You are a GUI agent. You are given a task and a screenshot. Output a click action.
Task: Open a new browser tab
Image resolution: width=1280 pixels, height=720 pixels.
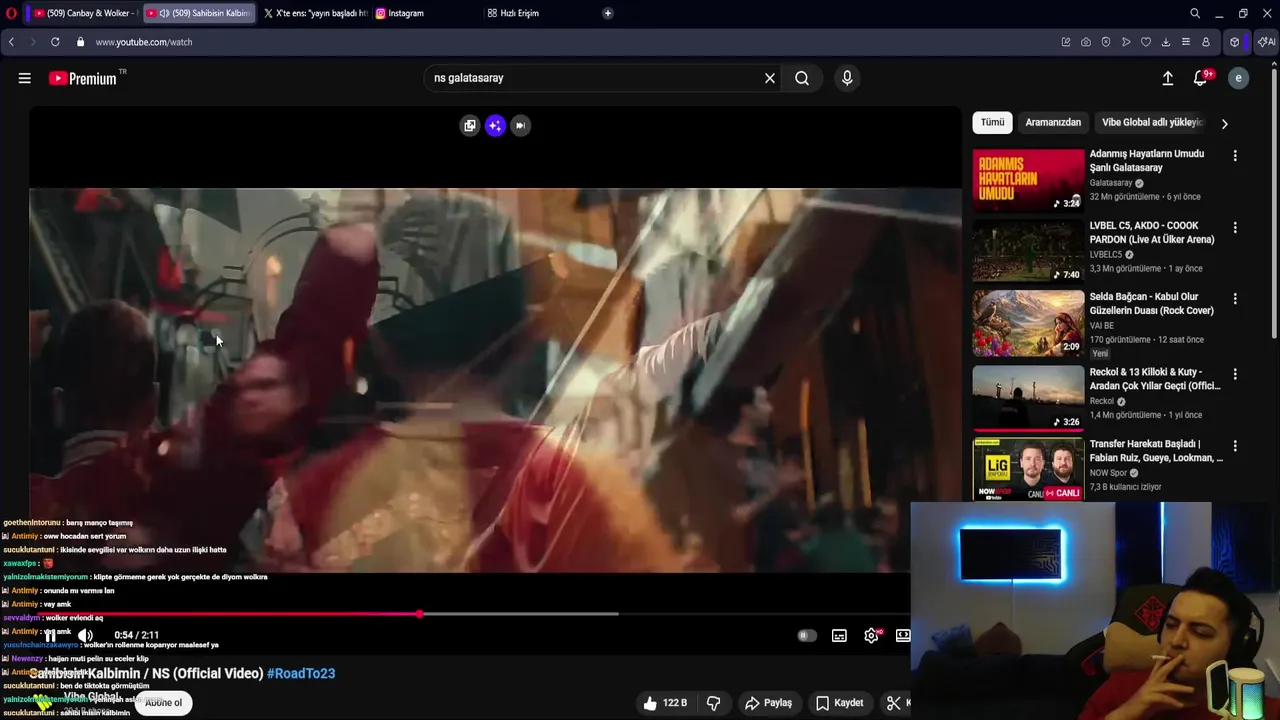608,13
